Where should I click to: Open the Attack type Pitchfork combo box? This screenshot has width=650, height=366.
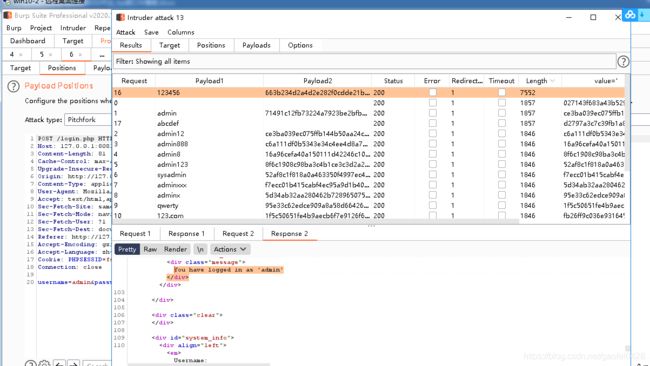point(88,119)
